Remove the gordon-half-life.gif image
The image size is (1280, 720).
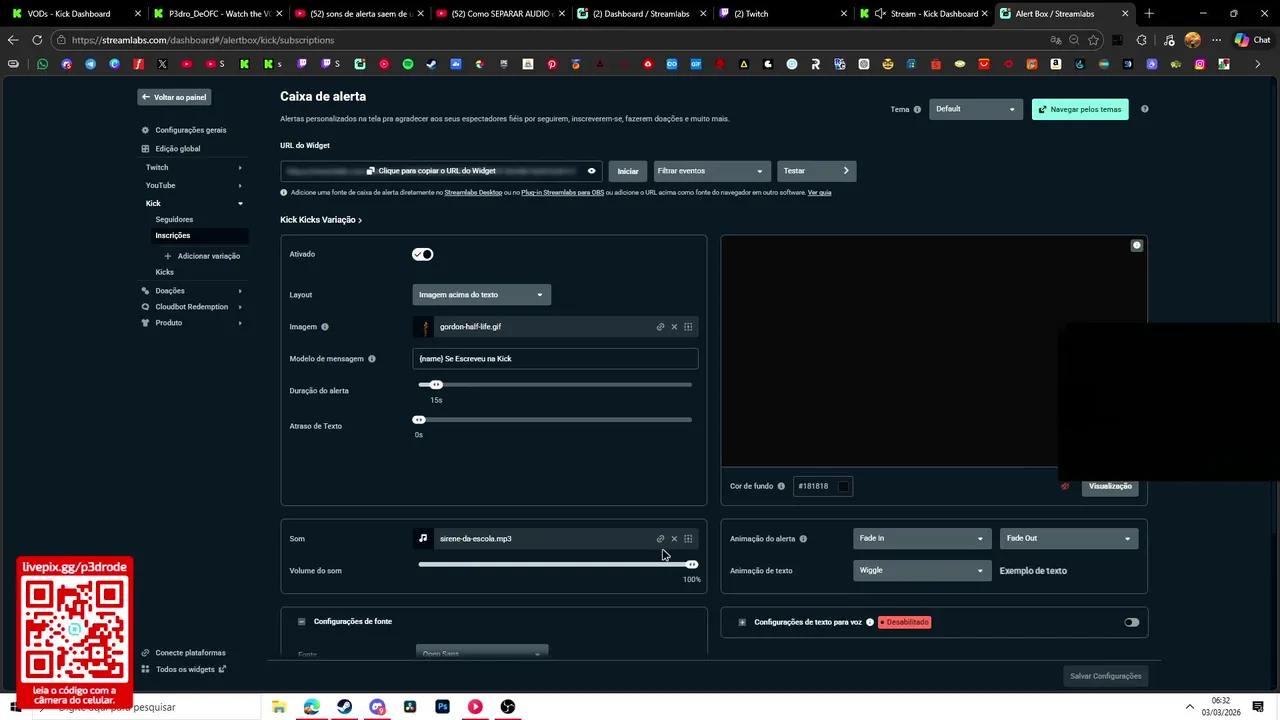(x=674, y=327)
